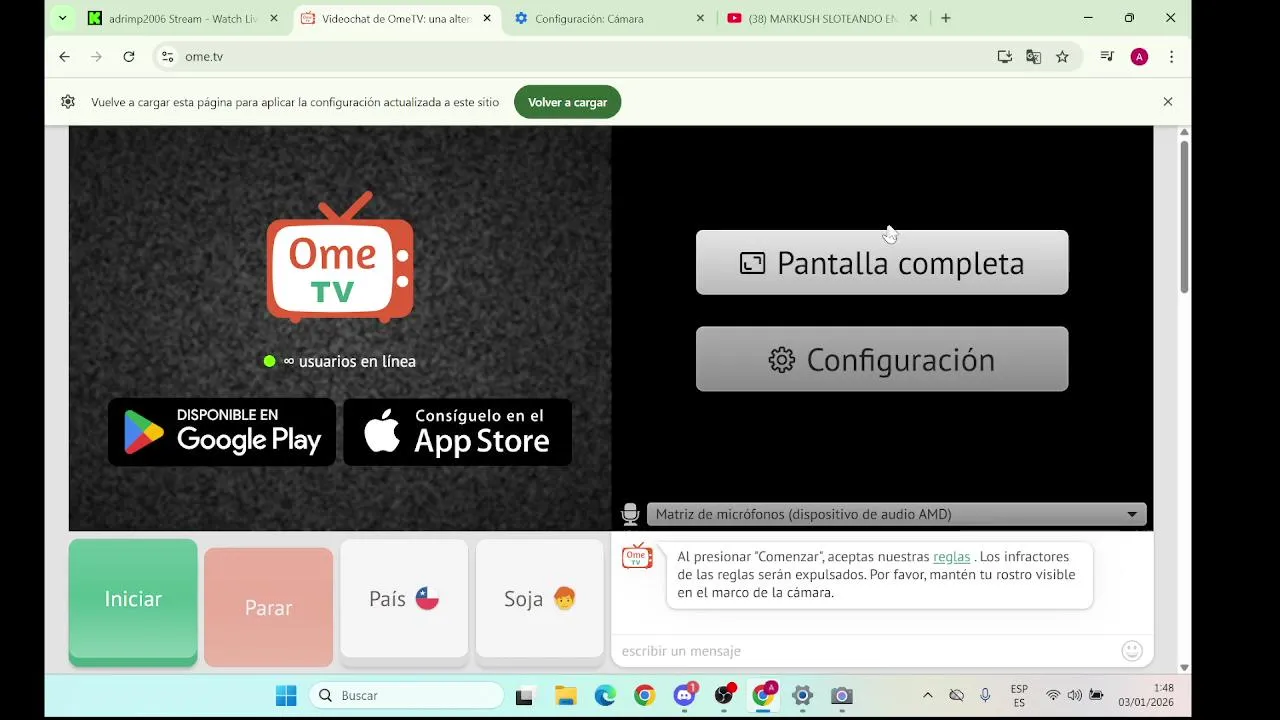The width and height of the screenshot is (1280, 720).
Task: Show hidden system tray icons
Action: [x=927, y=696]
